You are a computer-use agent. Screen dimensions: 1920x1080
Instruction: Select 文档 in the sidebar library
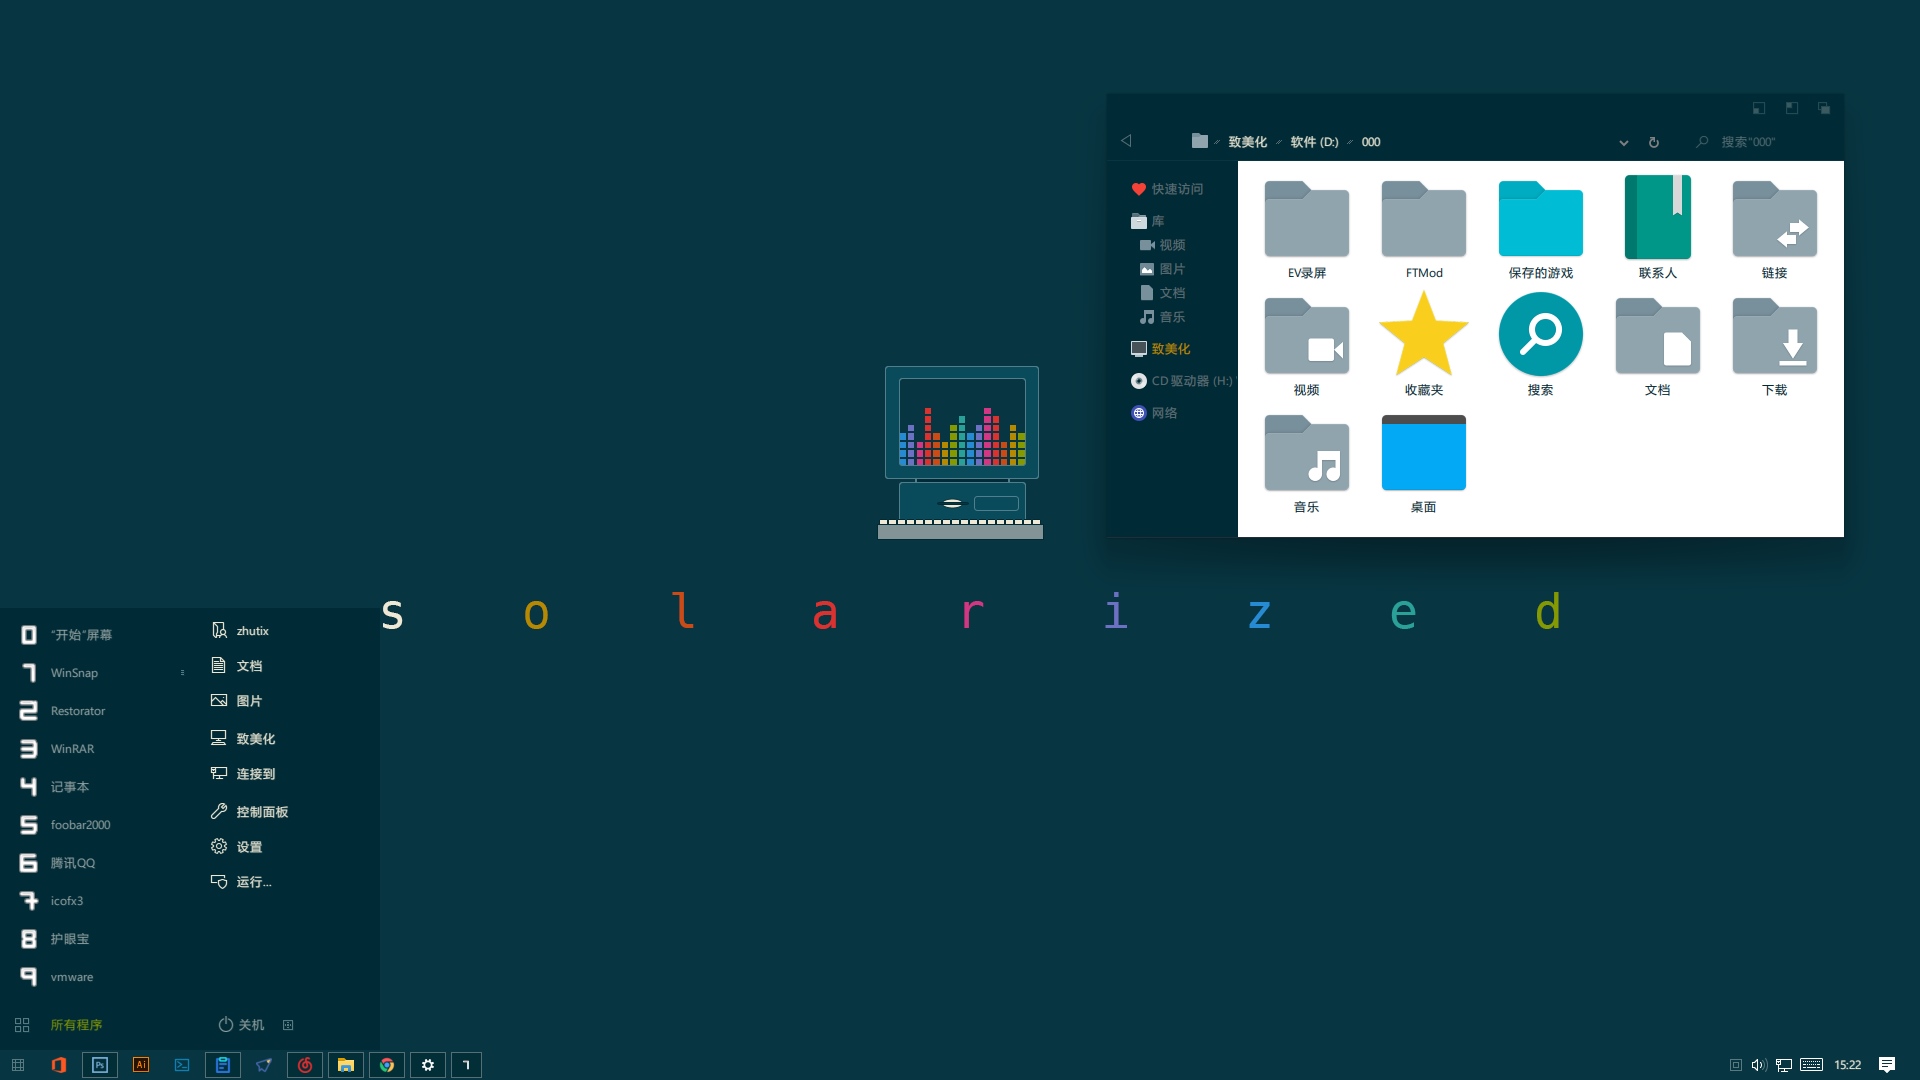pyautogui.click(x=1163, y=293)
